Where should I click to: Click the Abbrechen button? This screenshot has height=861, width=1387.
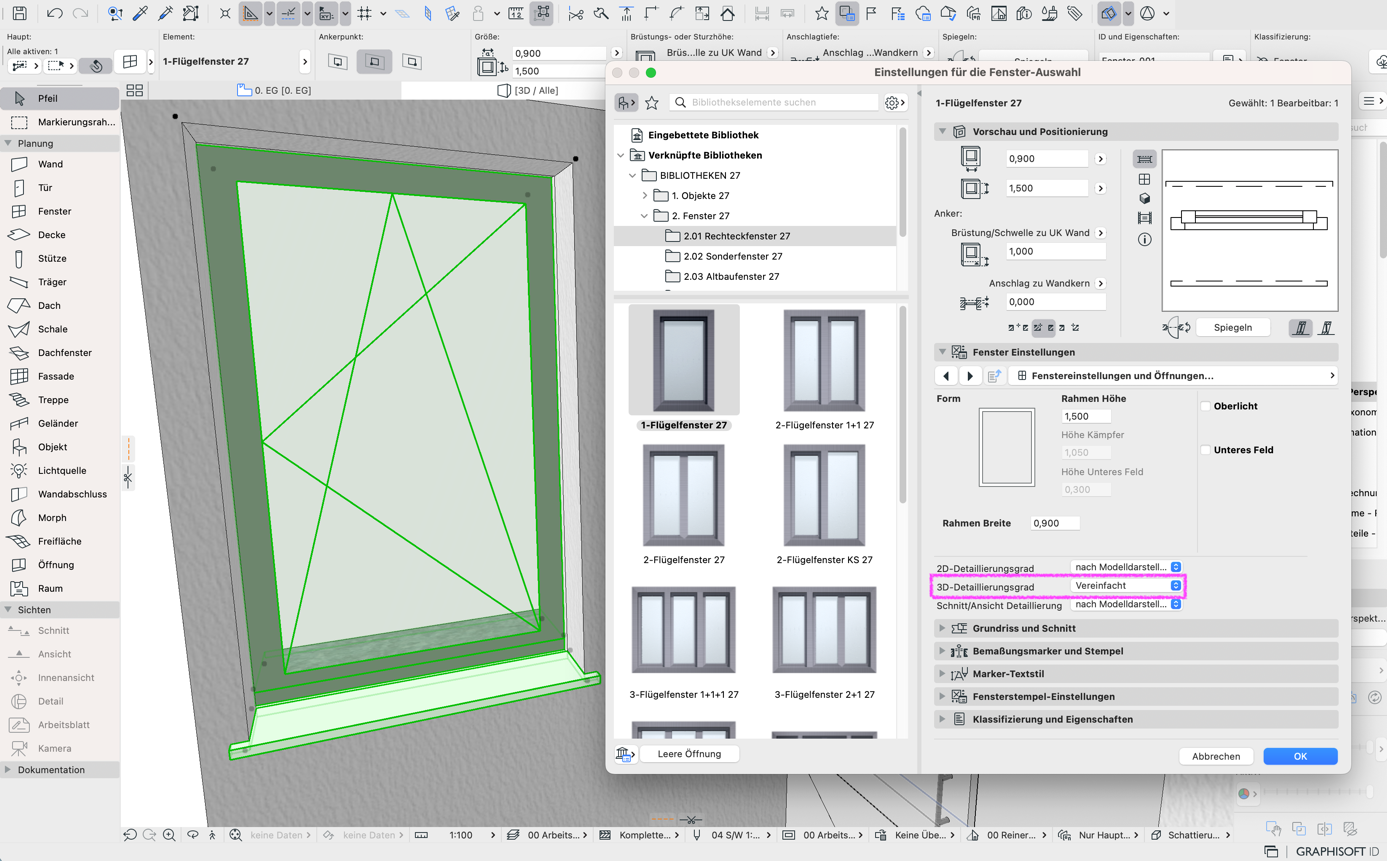pyautogui.click(x=1216, y=756)
